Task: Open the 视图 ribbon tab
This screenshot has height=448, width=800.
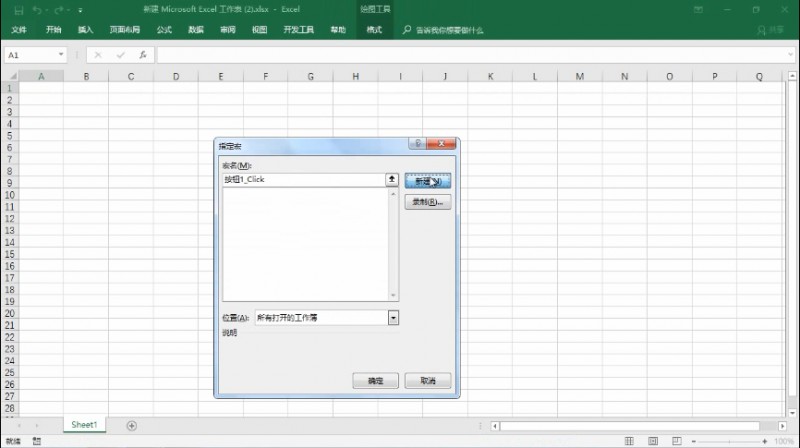Action: (x=259, y=30)
